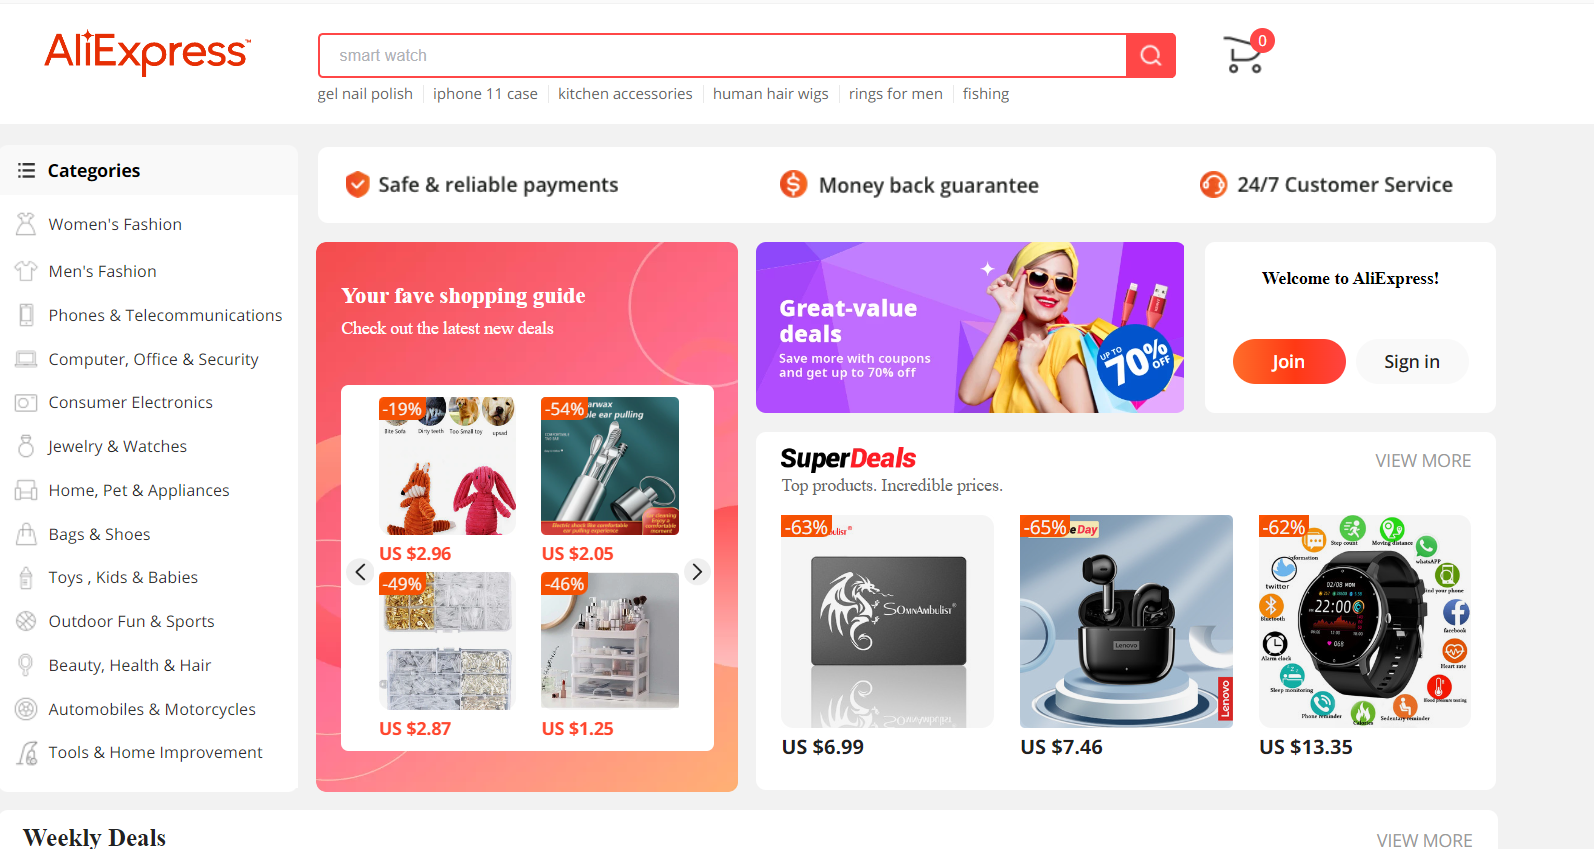Click the Join button
The width and height of the screenshot is (1594, 849).
point(1289,361)
